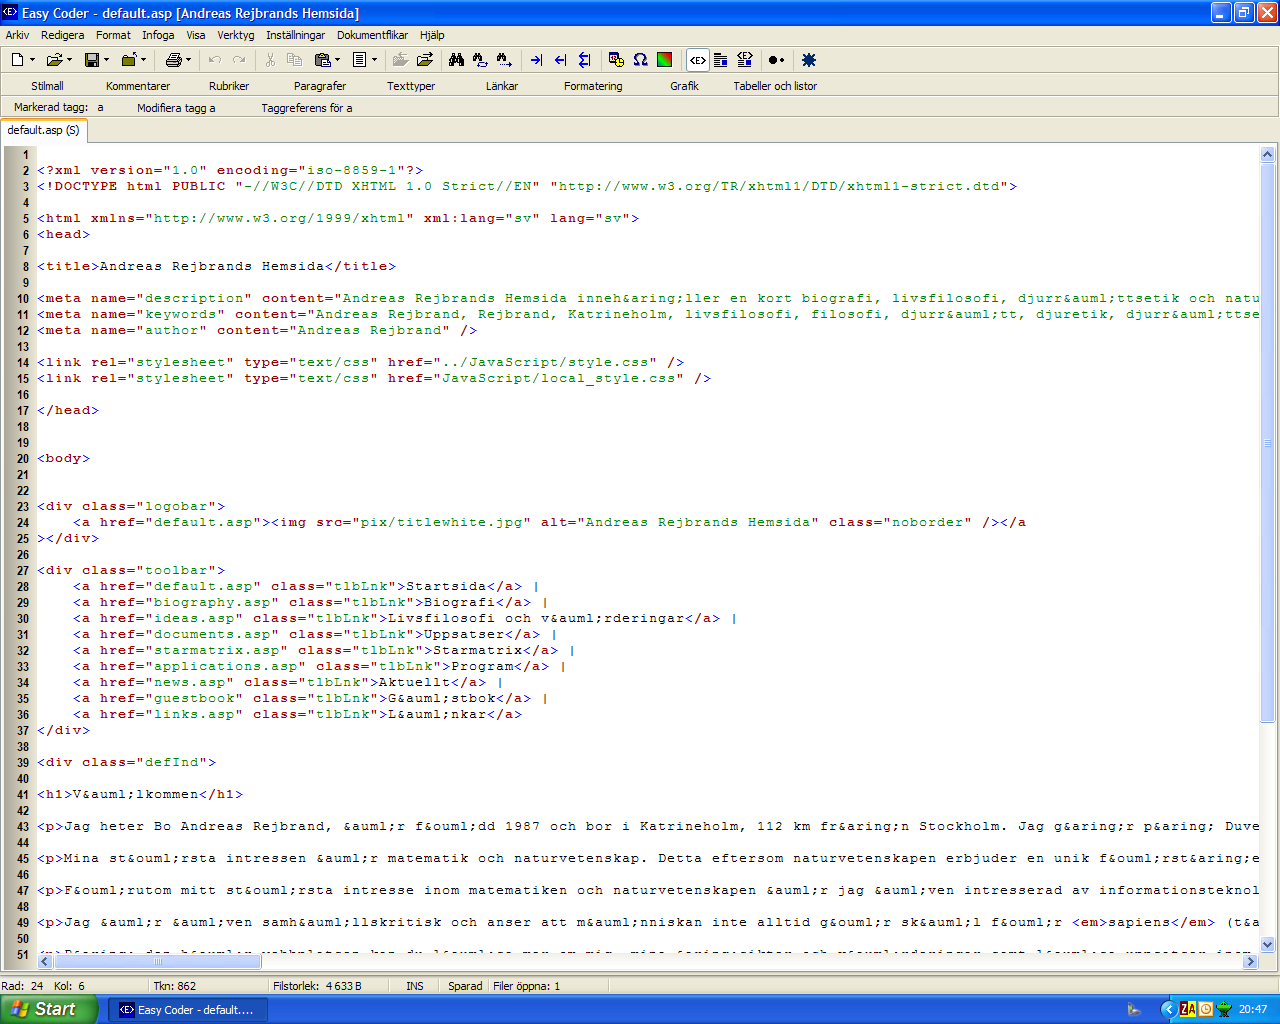Click the Texttyper button
The width and height of the screenshot is (1280, 1024).
pos(411,86)
